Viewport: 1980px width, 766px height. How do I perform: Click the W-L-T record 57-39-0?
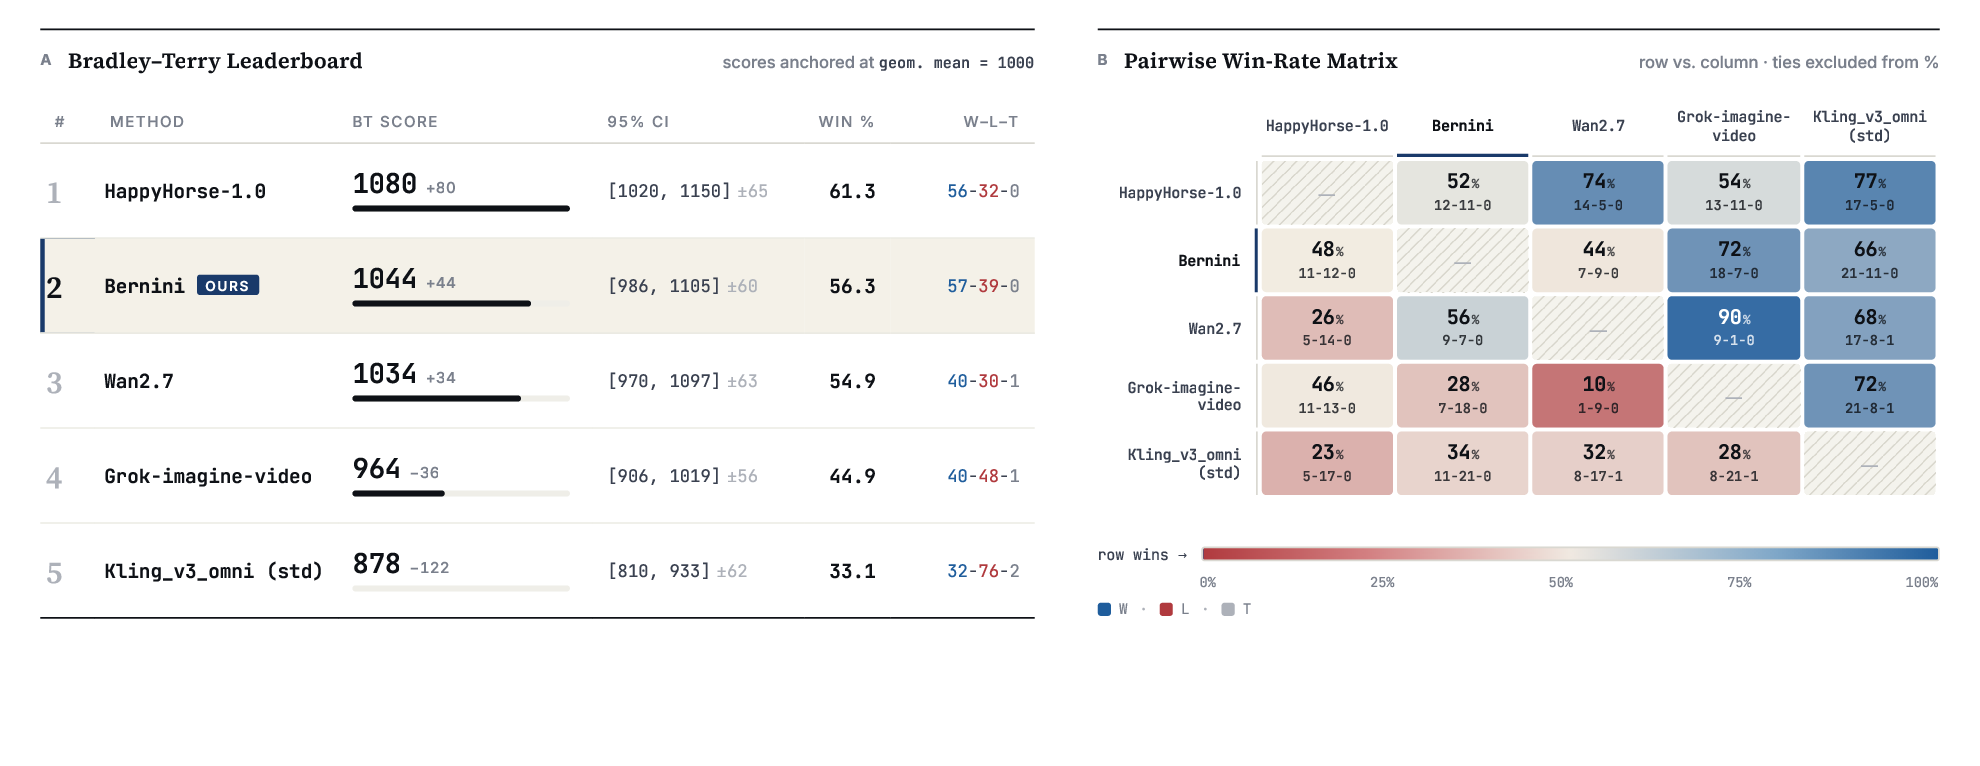click(x=983, y=286)
